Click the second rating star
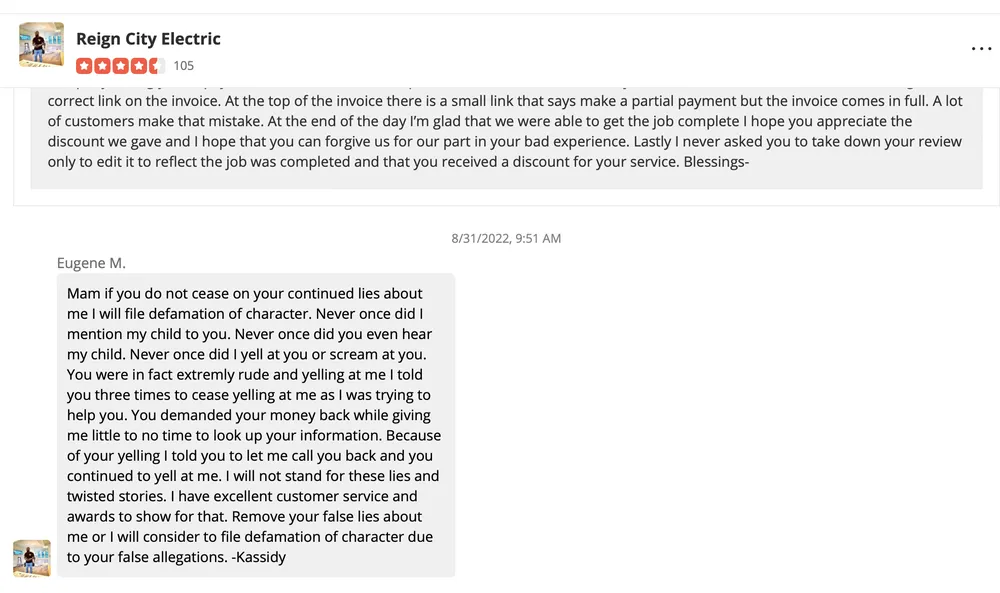1000x593 pixels. point(102,66)
